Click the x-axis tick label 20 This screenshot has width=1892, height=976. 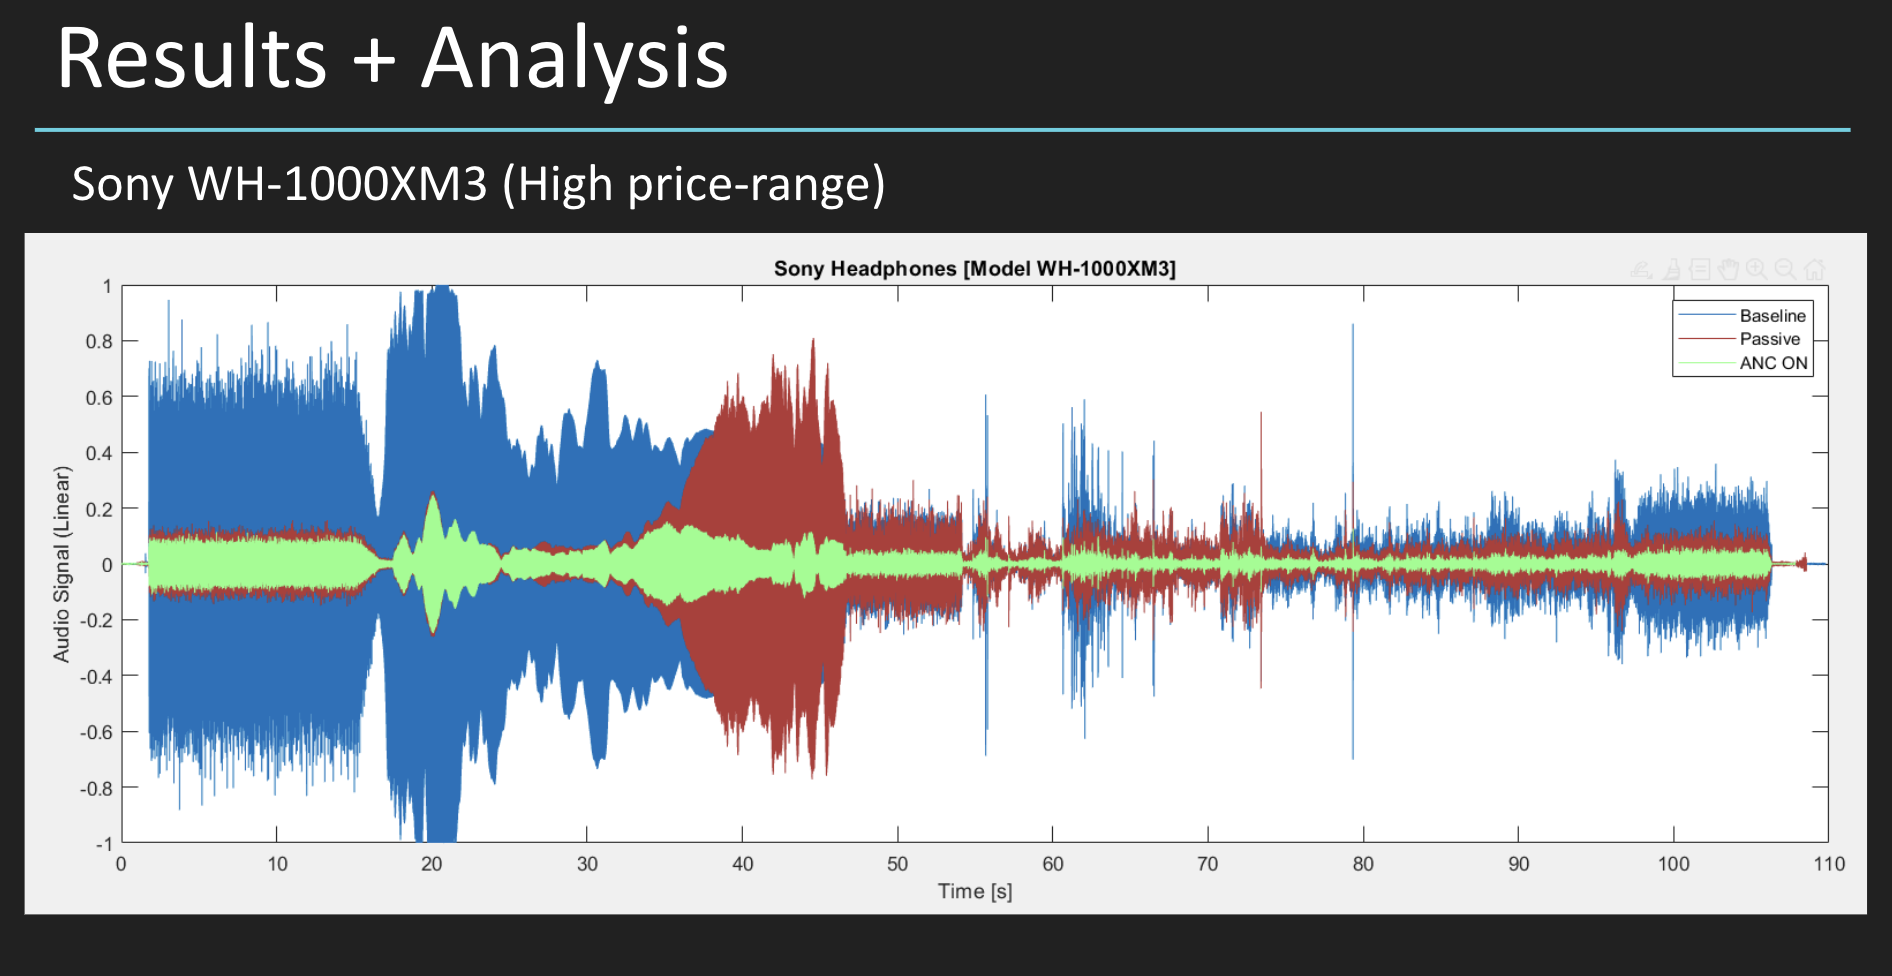click(x=431, y=864)
